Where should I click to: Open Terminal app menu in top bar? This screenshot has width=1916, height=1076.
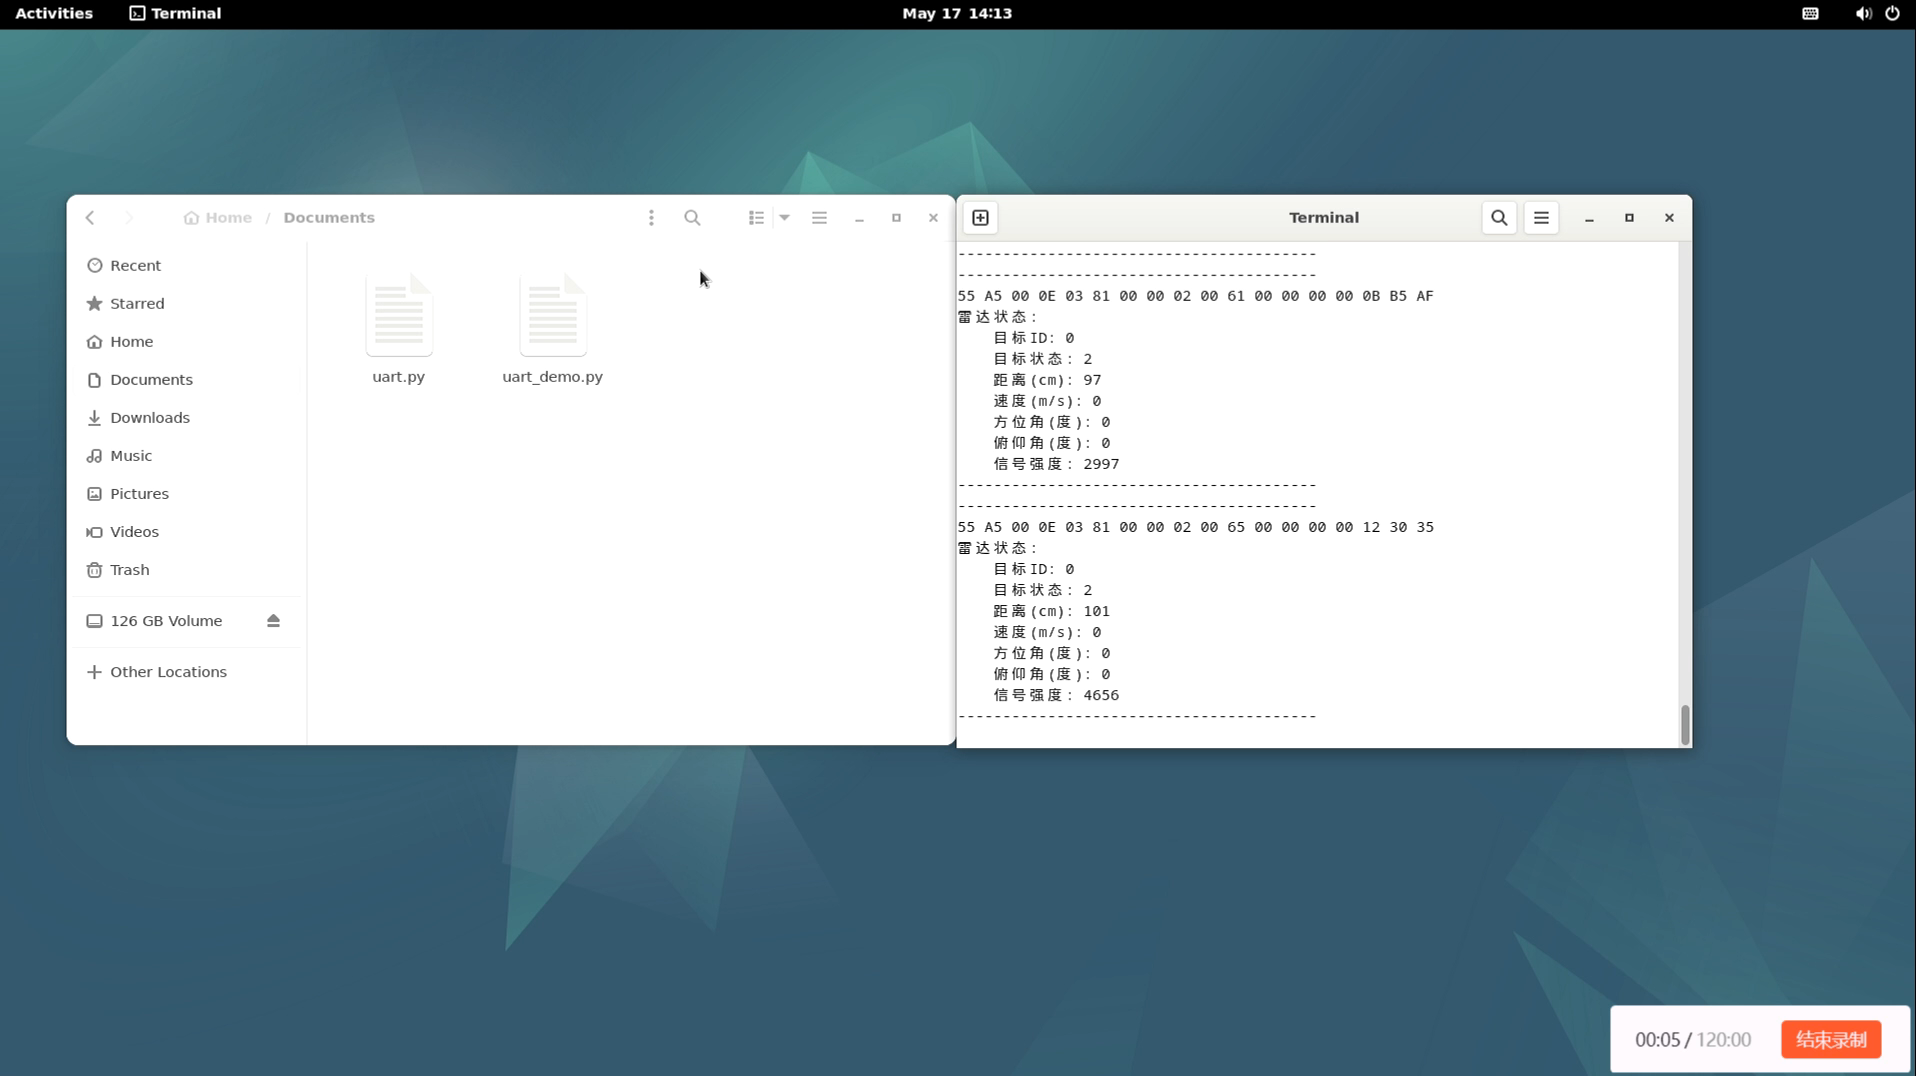[x=176, y=13]
